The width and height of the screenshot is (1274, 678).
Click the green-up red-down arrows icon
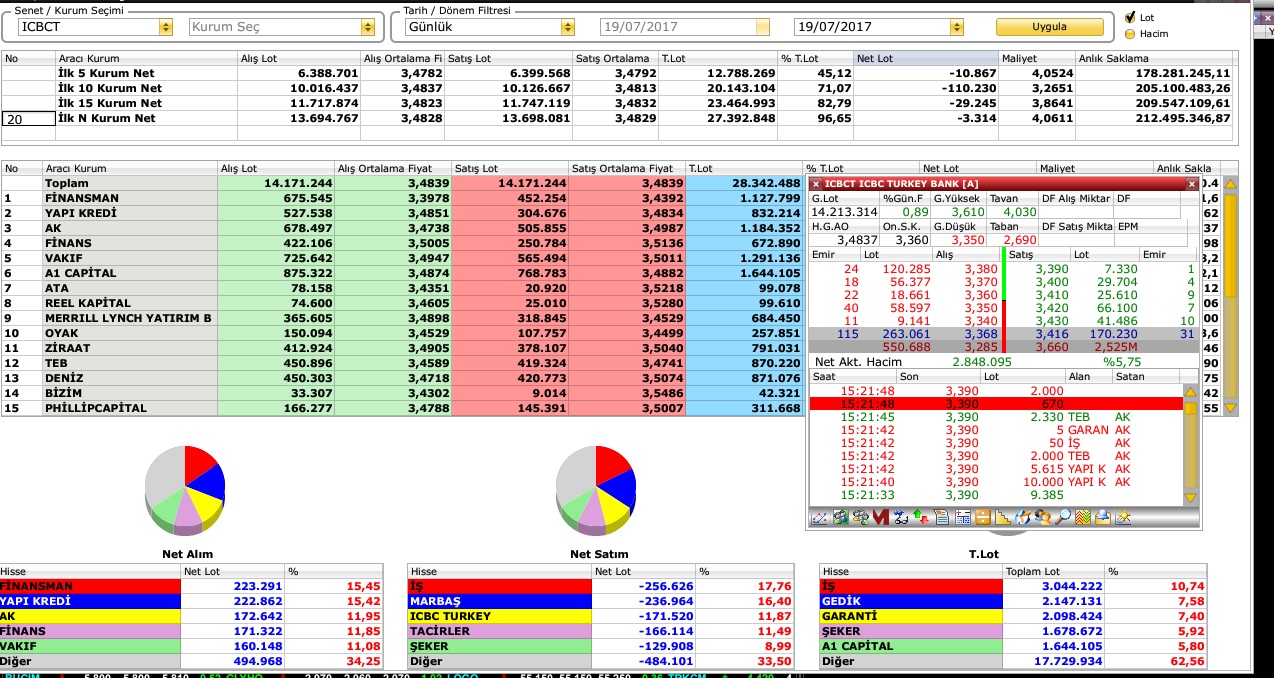coord(921,517)
